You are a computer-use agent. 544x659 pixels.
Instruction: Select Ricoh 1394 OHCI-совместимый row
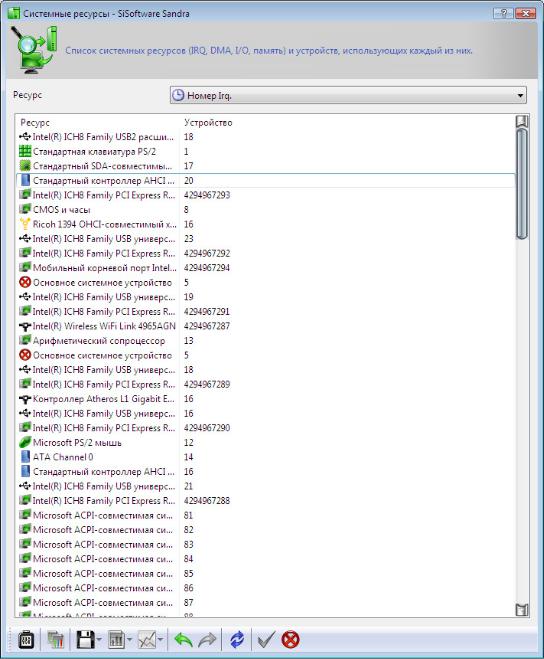pos(266,224)
